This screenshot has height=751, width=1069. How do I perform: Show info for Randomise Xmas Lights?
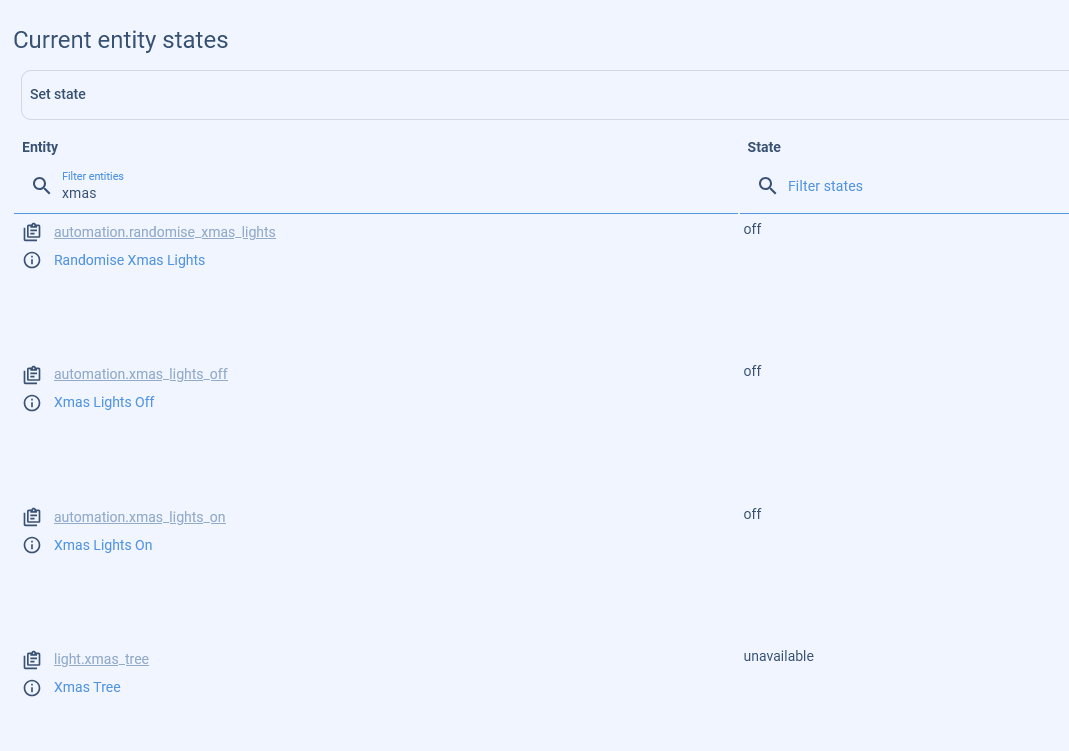point(32,260)
